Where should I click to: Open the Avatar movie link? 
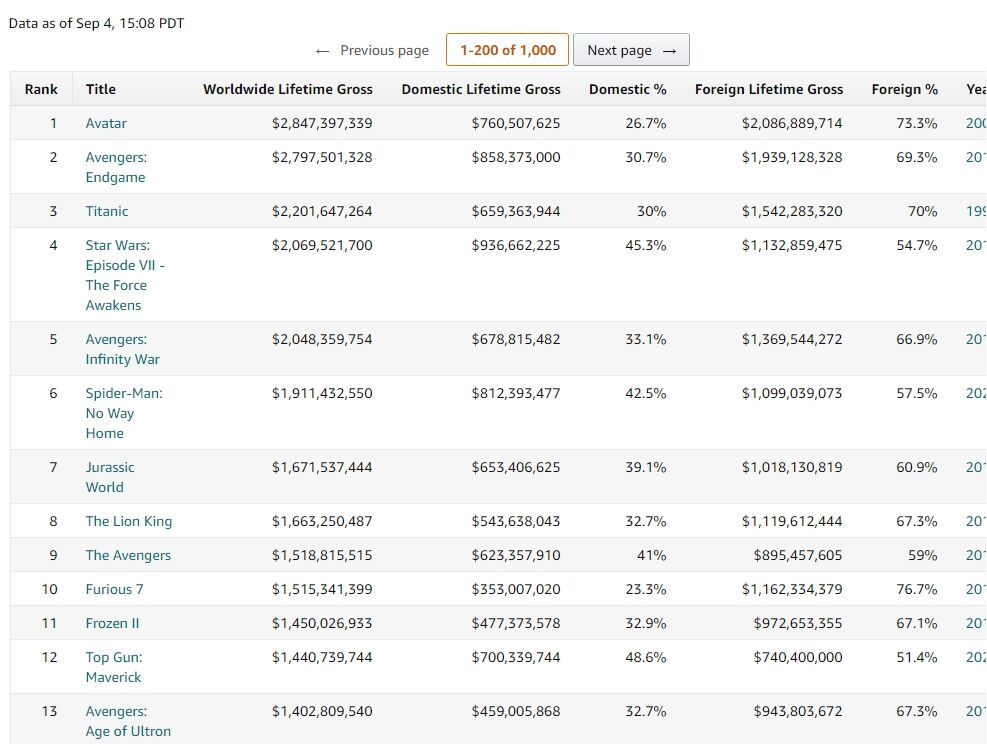[106, 123]
